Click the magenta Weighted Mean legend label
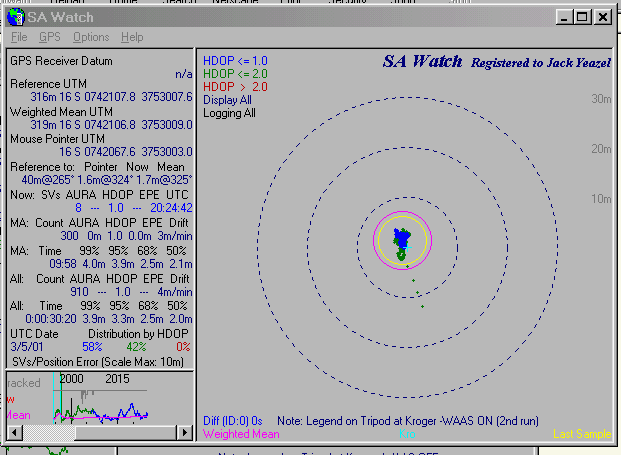This screenshot has height=455, width=621. point(241,434)
